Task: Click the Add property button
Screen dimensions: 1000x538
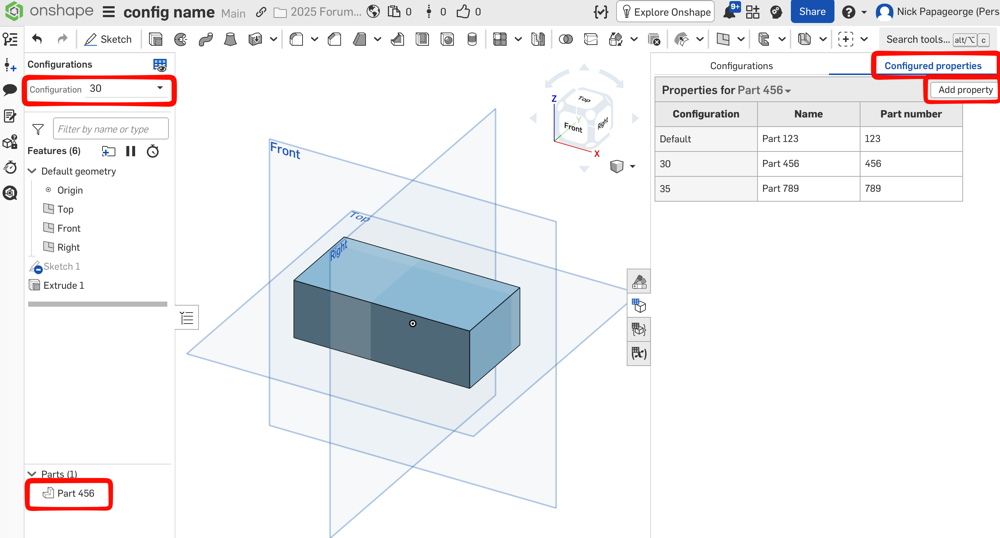Action: 965,90
